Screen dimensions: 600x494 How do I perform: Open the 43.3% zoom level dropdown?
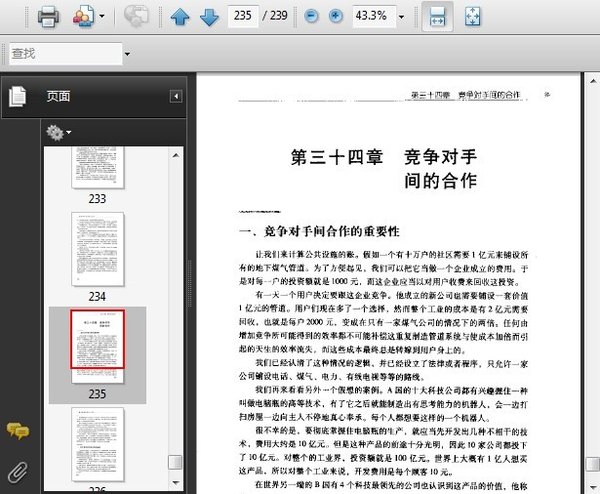coord(402,17)
